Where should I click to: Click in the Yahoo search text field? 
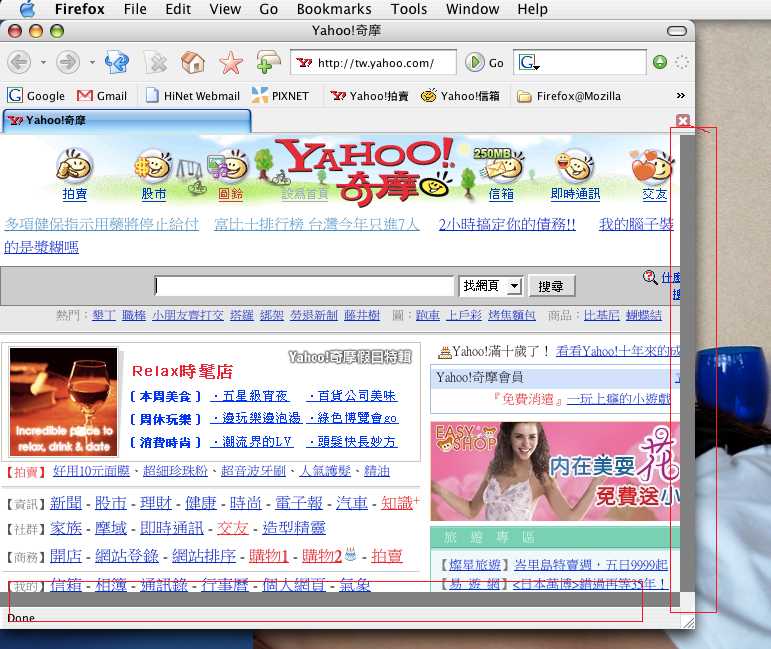(304, 287)
